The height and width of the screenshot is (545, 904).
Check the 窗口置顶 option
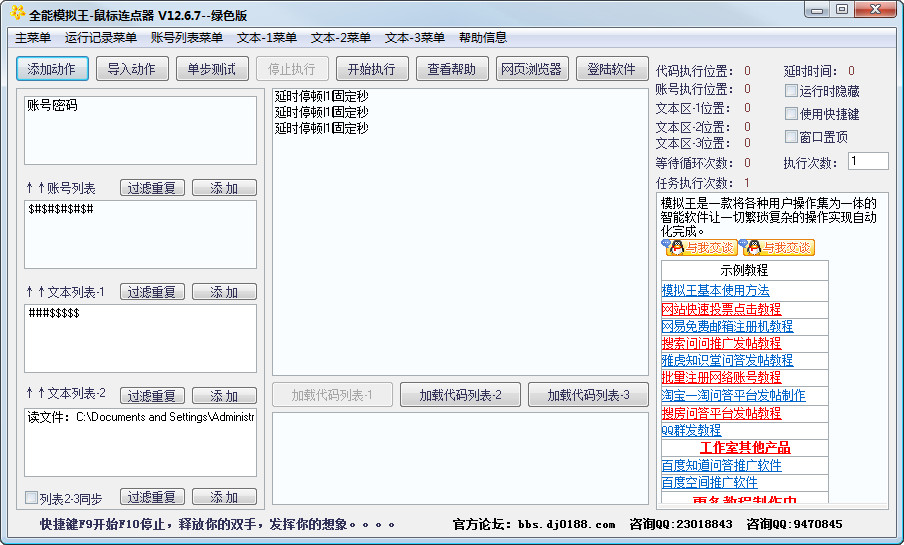tap(791, 137)
